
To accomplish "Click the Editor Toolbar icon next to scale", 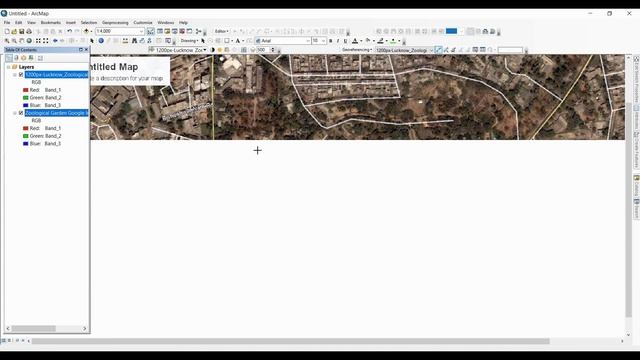I will tap(151, 31).
